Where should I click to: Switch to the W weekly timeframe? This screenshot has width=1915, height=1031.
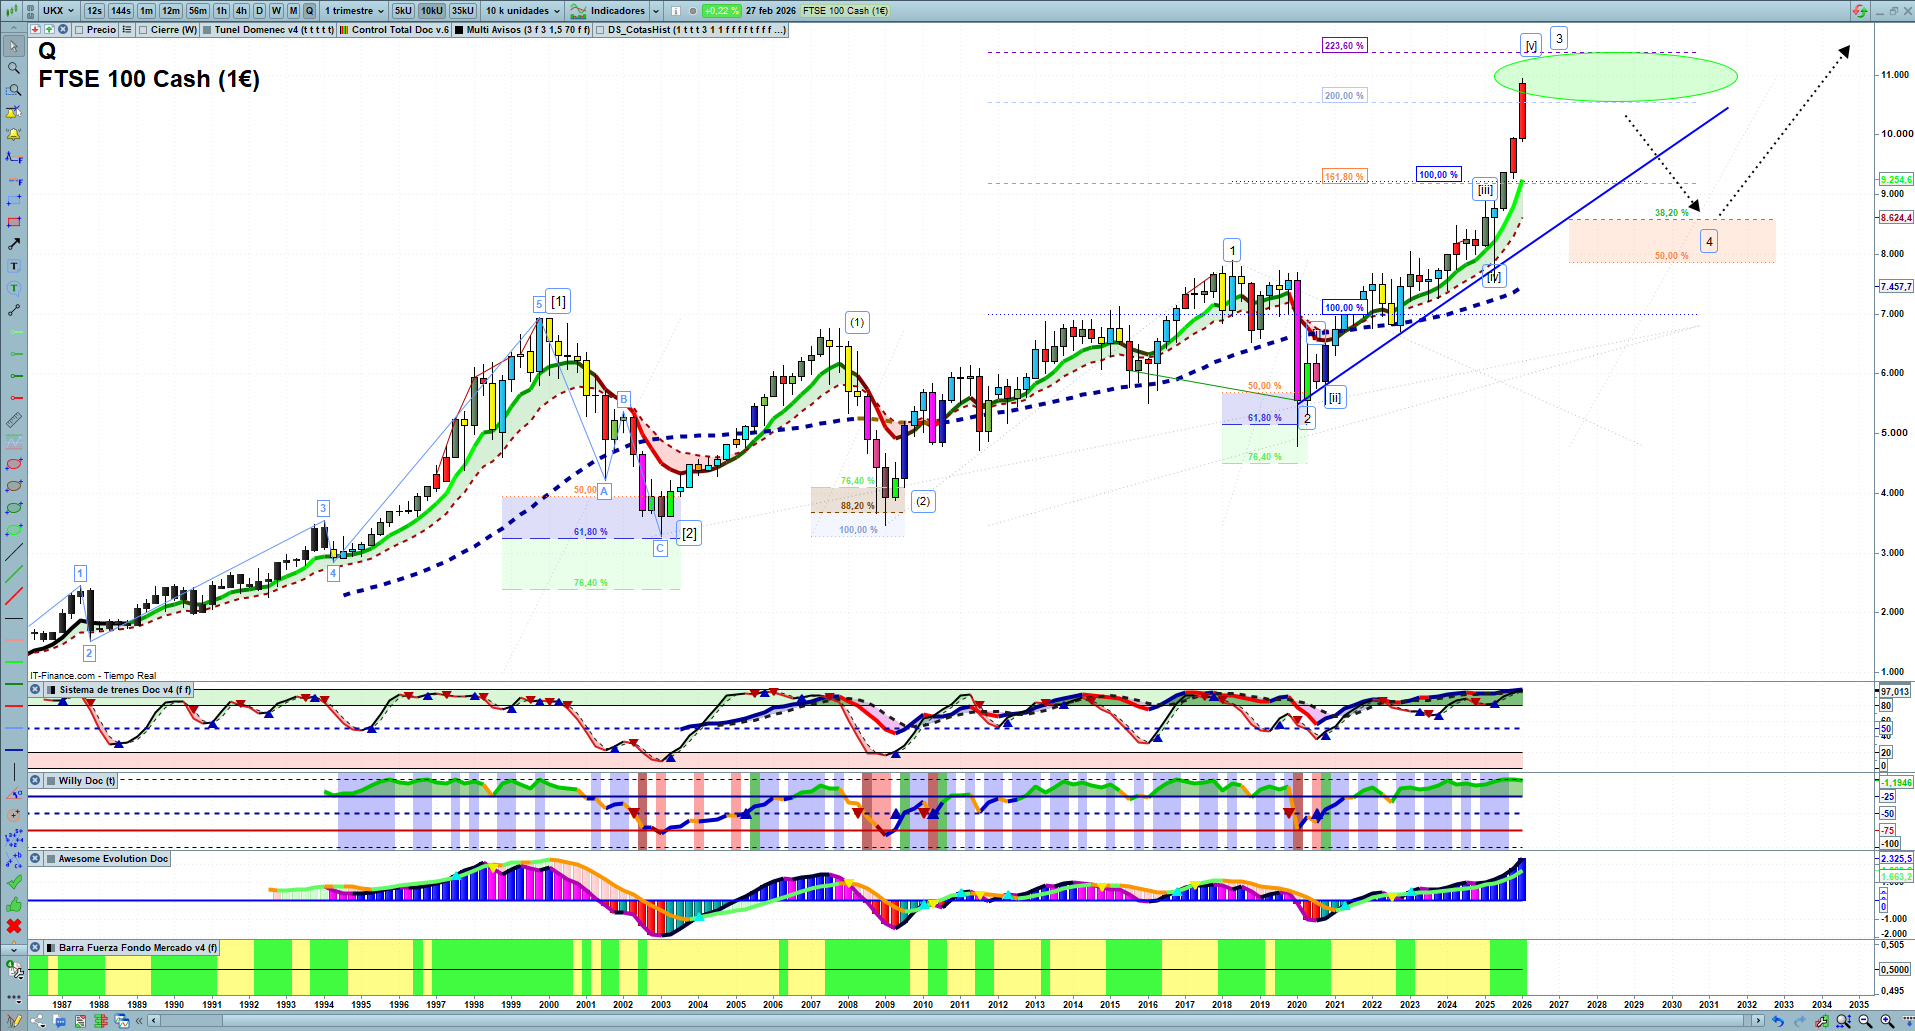(276, 11)
